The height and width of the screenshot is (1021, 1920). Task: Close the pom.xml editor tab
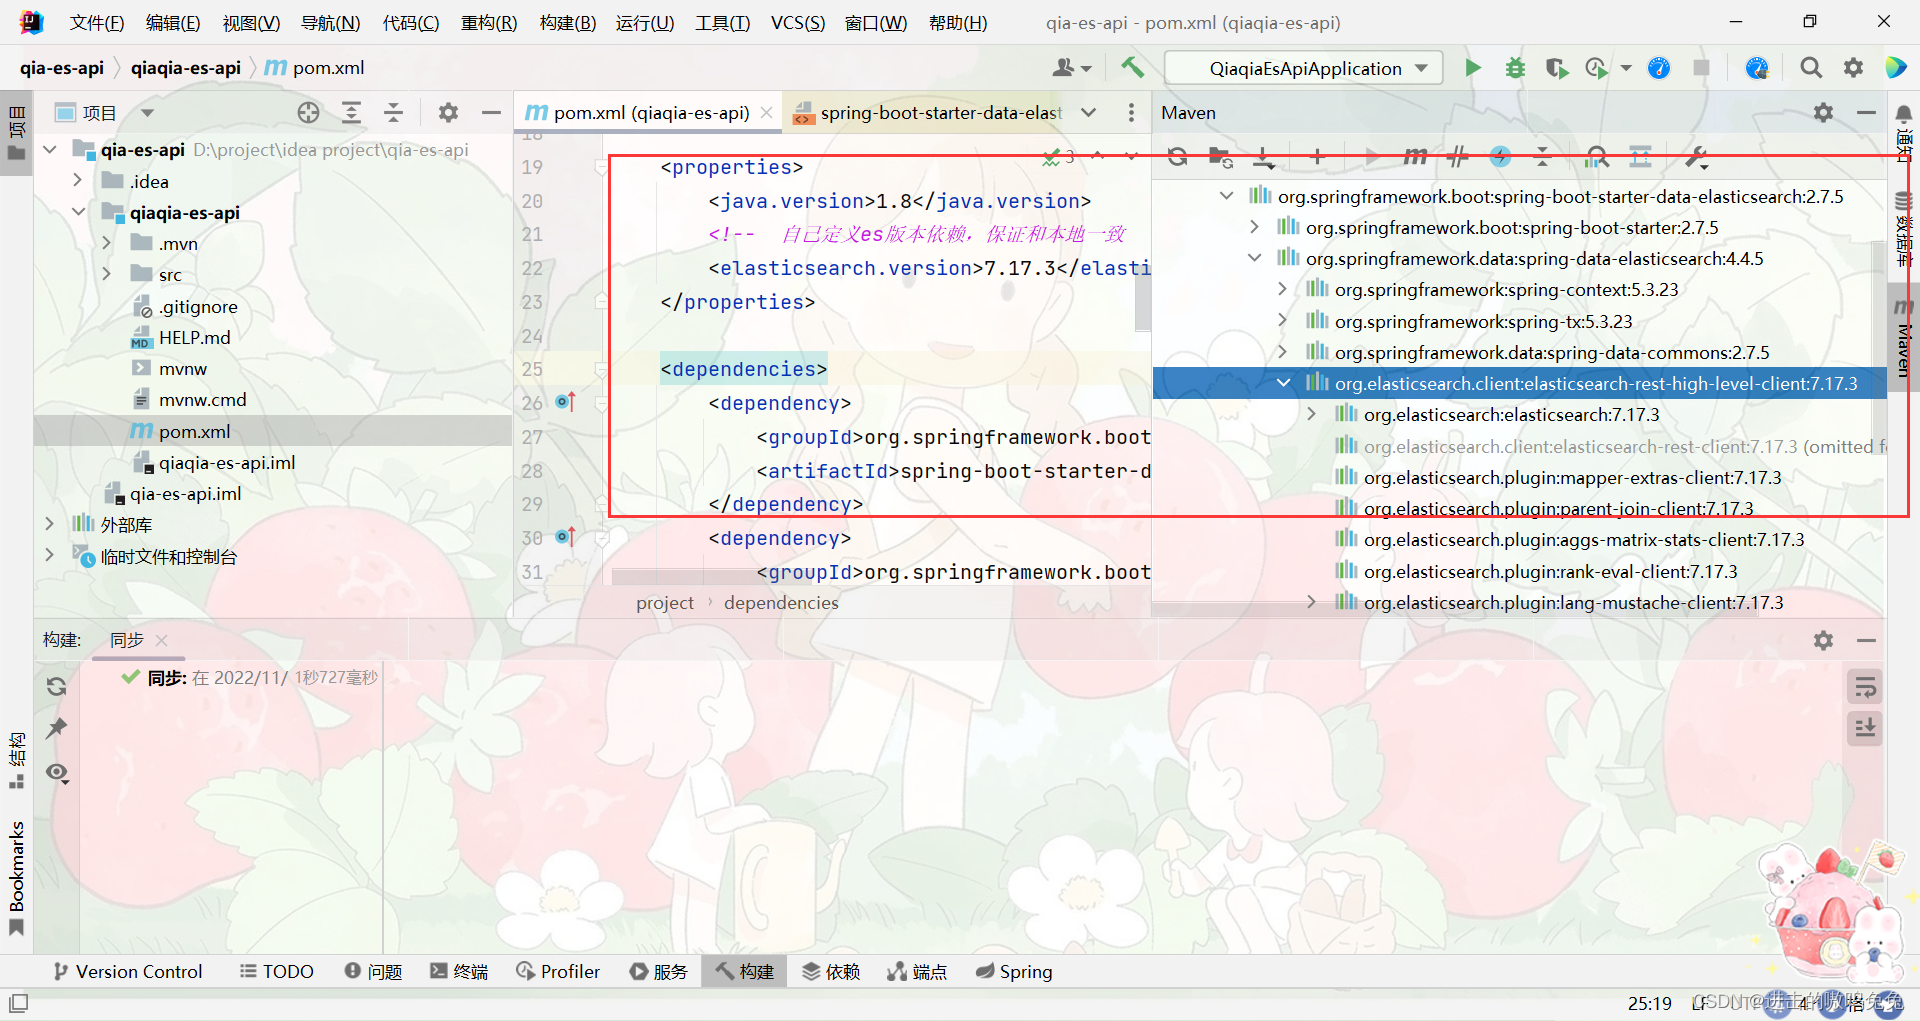click(767, 113)
